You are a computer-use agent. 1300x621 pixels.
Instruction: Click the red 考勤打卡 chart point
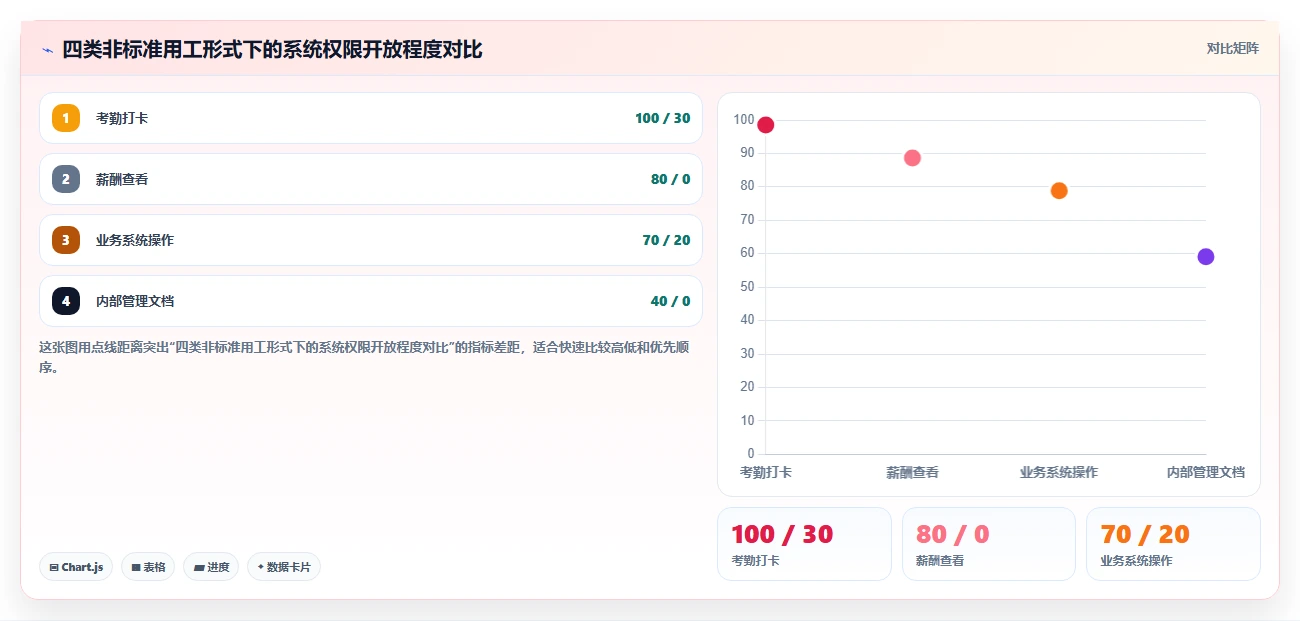pos(766,125)
